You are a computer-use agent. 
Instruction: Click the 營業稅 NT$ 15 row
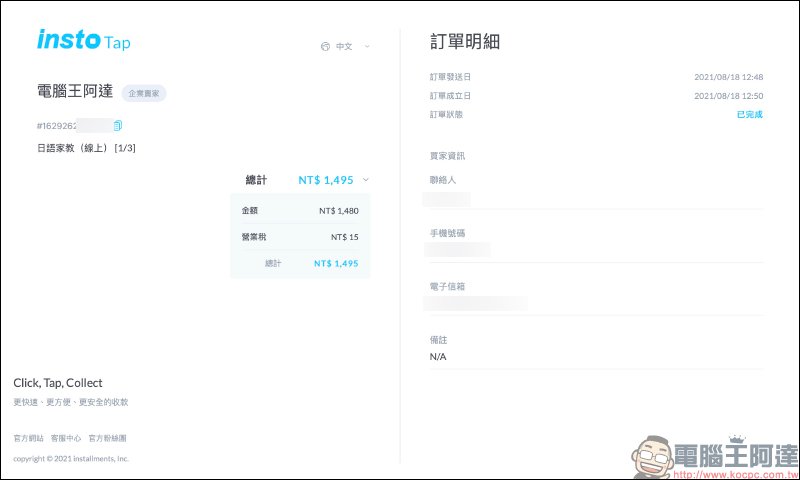tap(300, 237)
